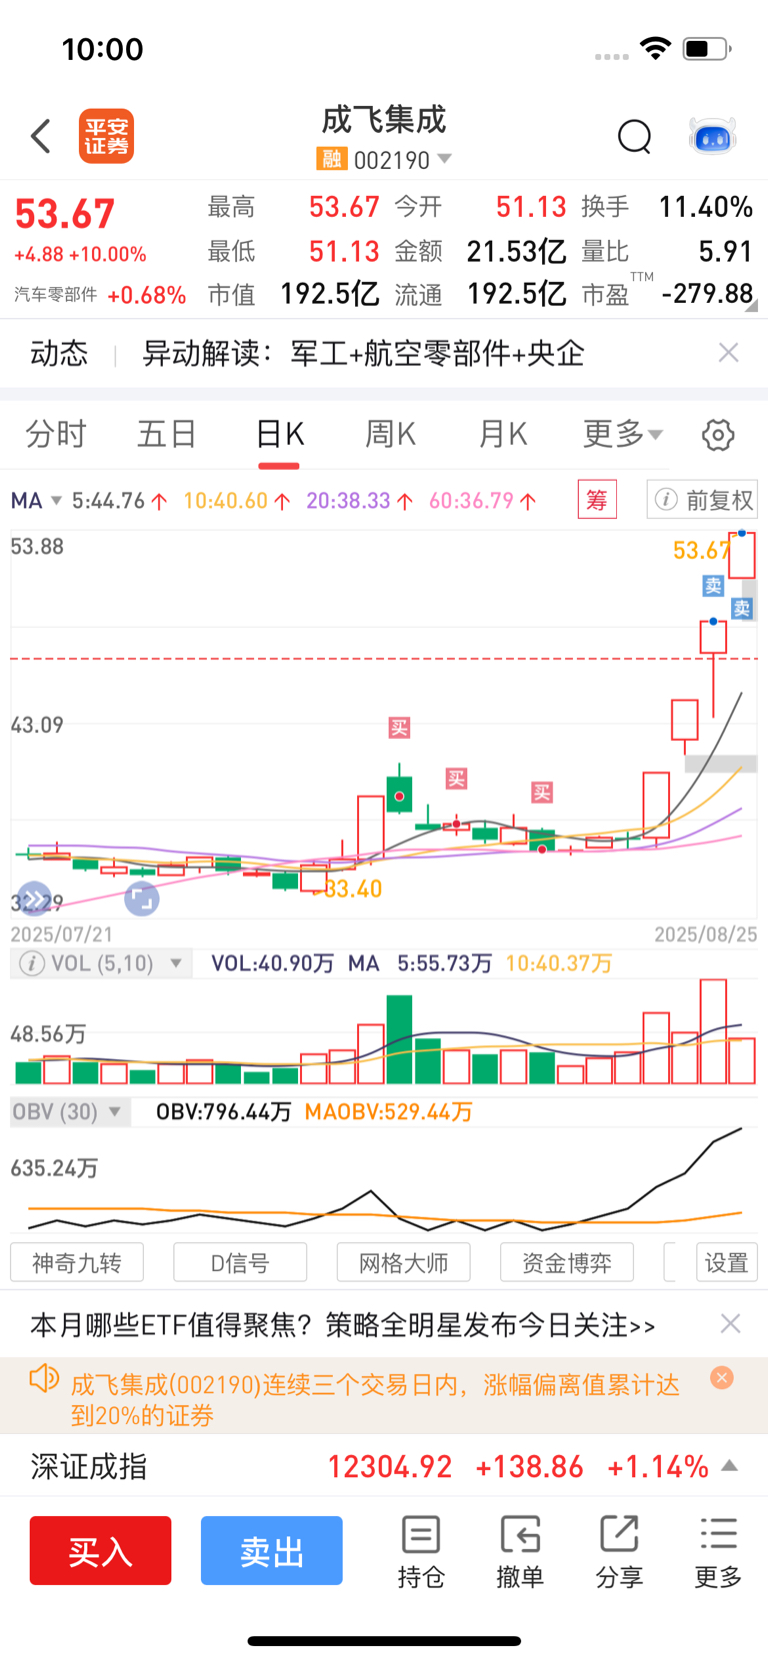Image resolution: width=768 pixels, height=1663 pixels.
Task: Tap the leftmost 买 signal marker on chart
Action: click(x=399, y=727)
